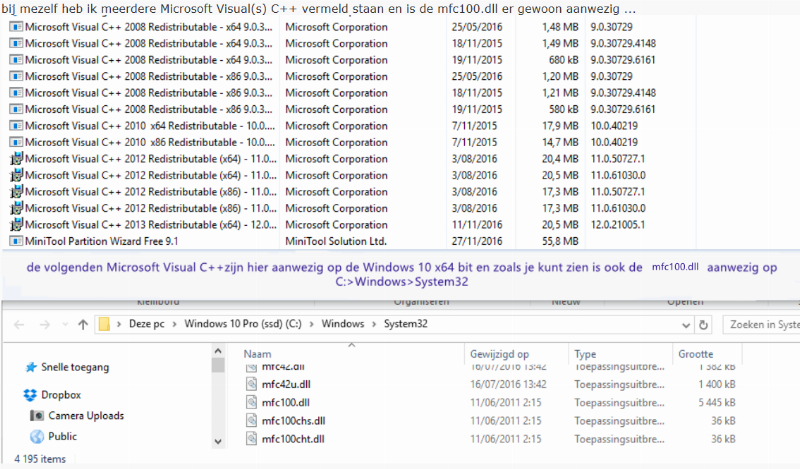Click the Camera Uploads folder icon
The height and width of the screenshot is (469, 800).
click(37, 415)
